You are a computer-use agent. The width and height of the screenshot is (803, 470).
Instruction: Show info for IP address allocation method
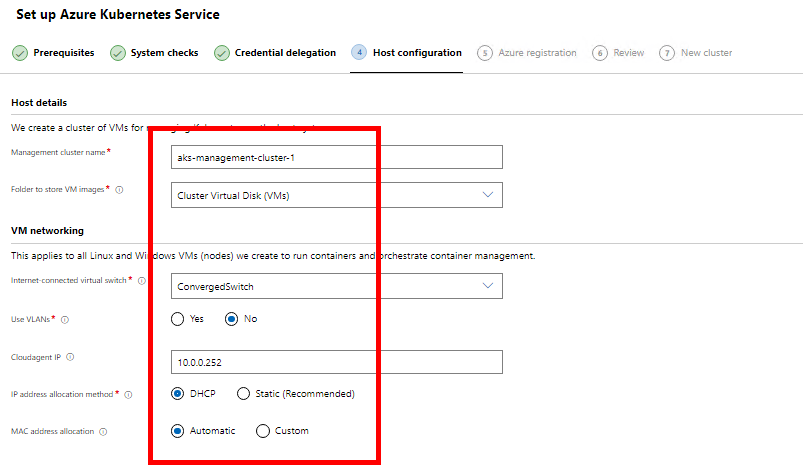coord(129,395)
